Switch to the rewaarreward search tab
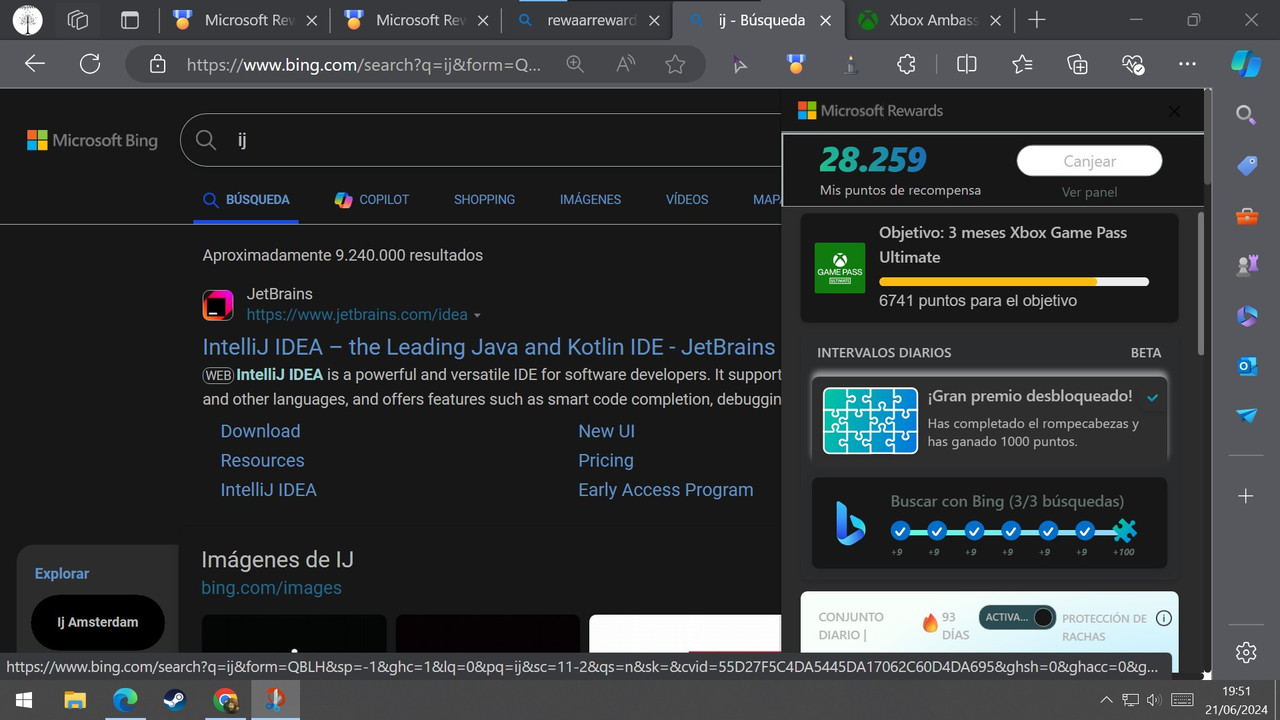The height and width of the screenshot is (720, 1280). pos(587,20)
